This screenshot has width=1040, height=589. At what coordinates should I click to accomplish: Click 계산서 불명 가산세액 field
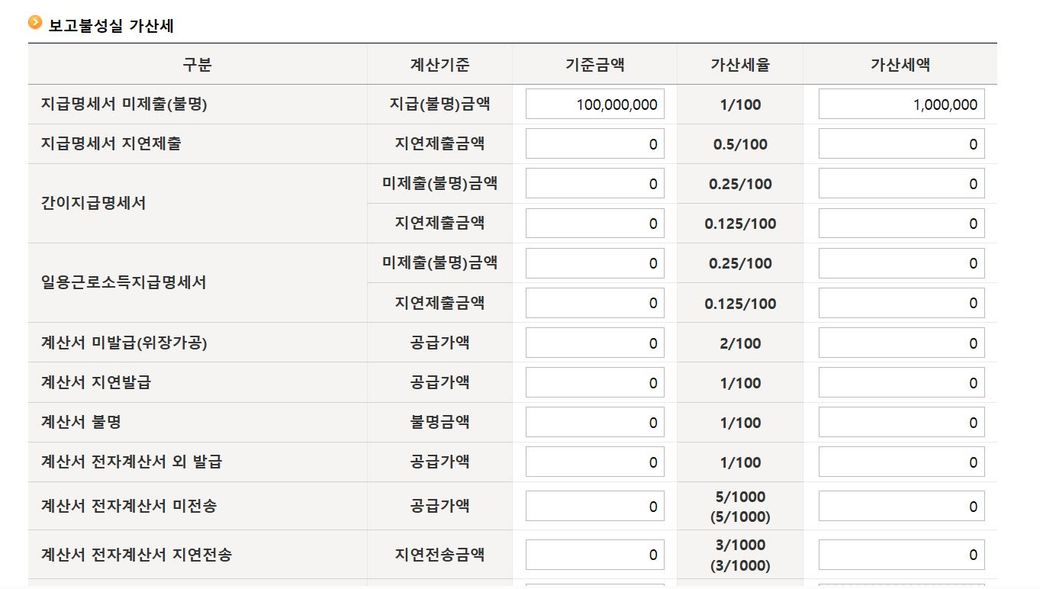pos(901,422)
